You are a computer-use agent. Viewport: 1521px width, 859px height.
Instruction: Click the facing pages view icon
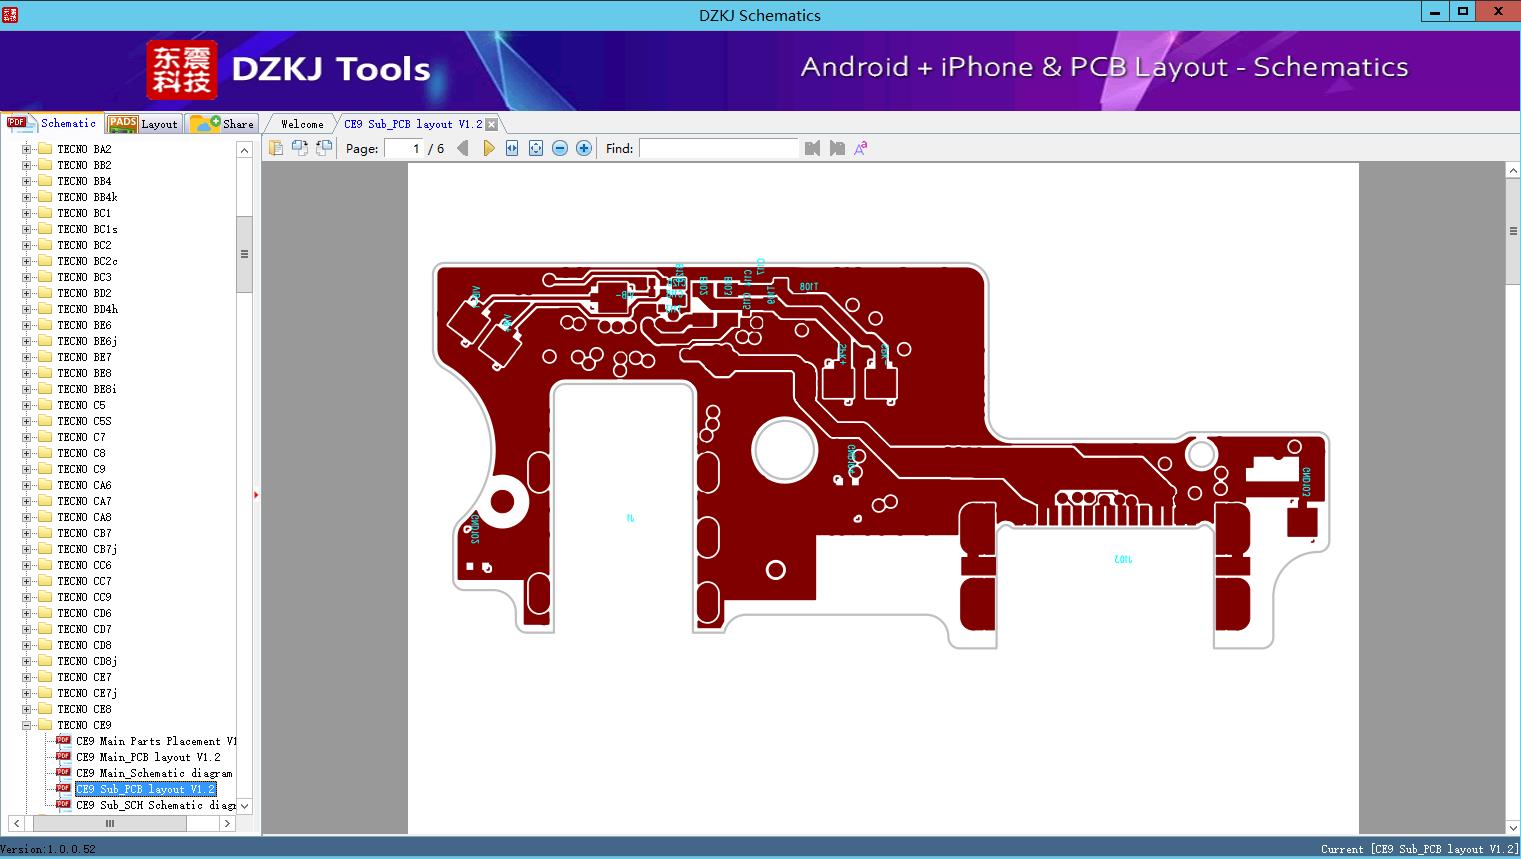click(299, 147)
